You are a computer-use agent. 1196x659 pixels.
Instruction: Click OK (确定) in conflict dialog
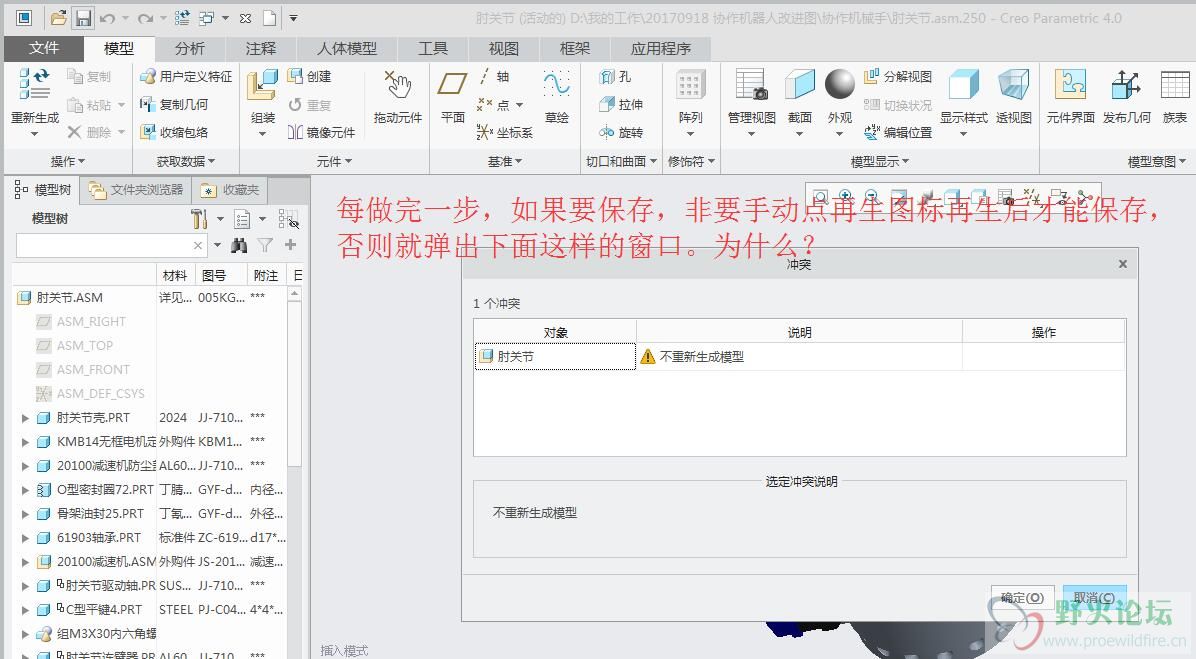click(x=1022, y=598)
